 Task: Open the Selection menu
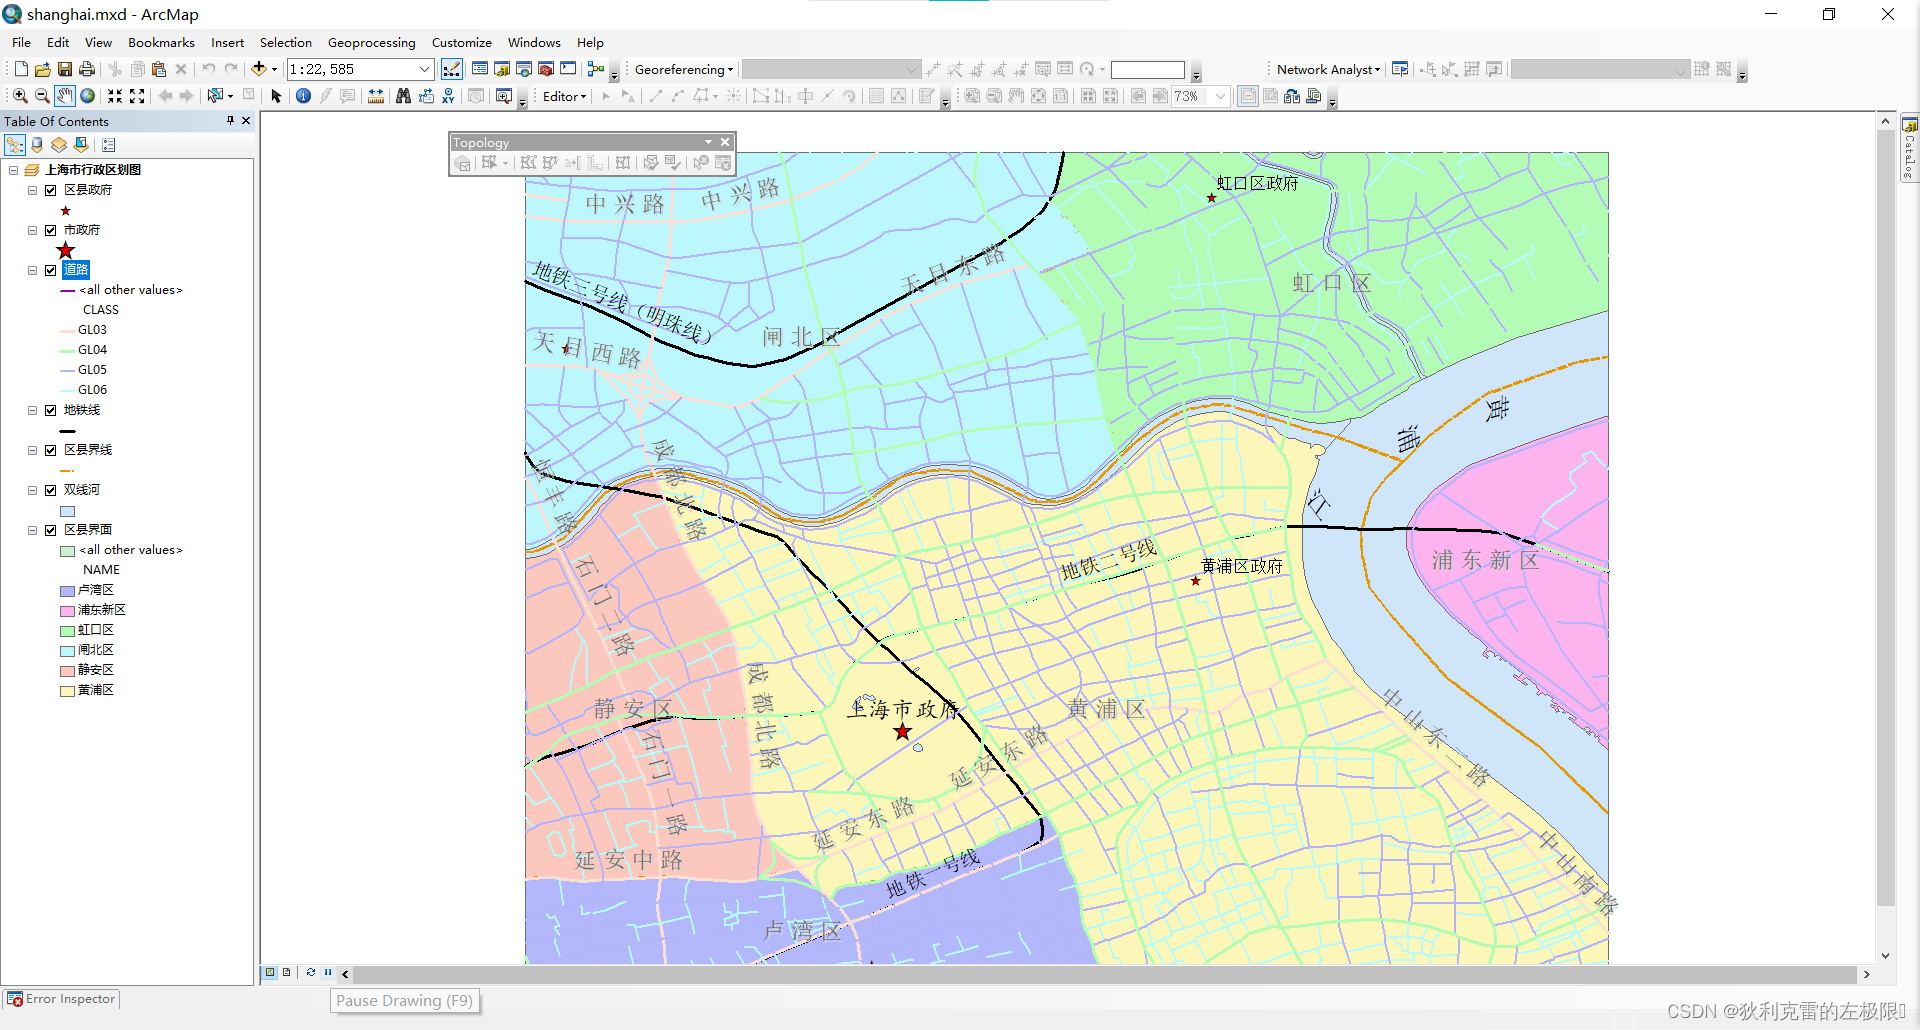(x=286, y=42)
